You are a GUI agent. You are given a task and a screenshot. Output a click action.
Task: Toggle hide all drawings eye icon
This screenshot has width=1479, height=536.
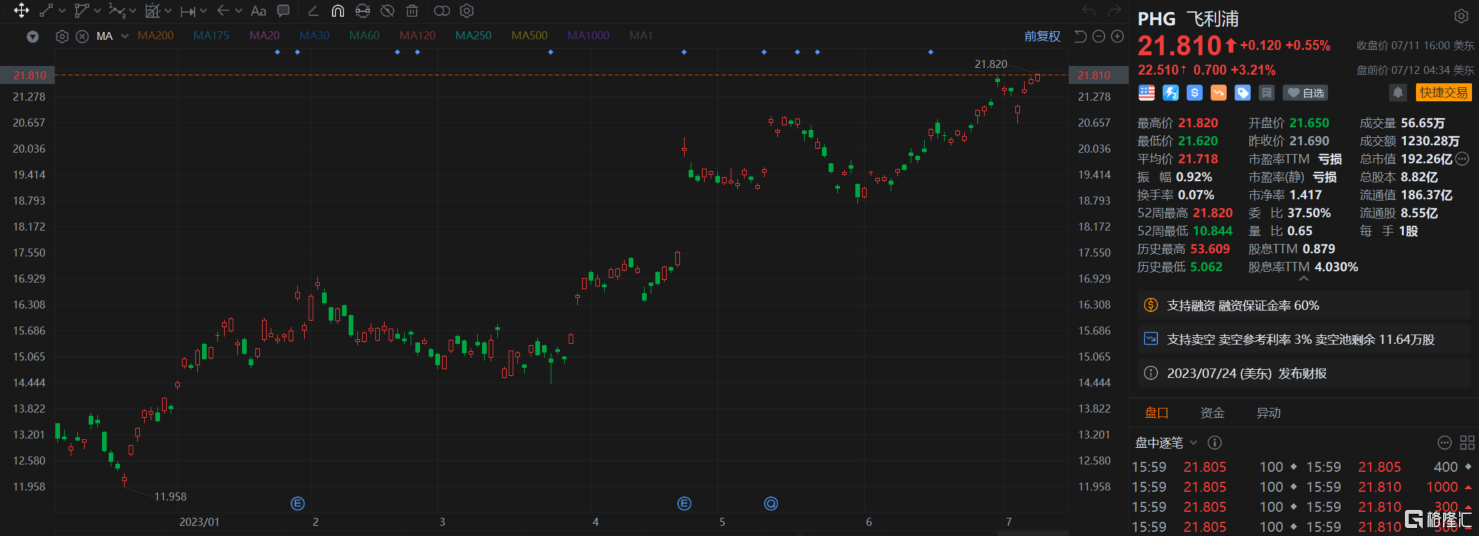pyautogui.click(x=387, y=11)
